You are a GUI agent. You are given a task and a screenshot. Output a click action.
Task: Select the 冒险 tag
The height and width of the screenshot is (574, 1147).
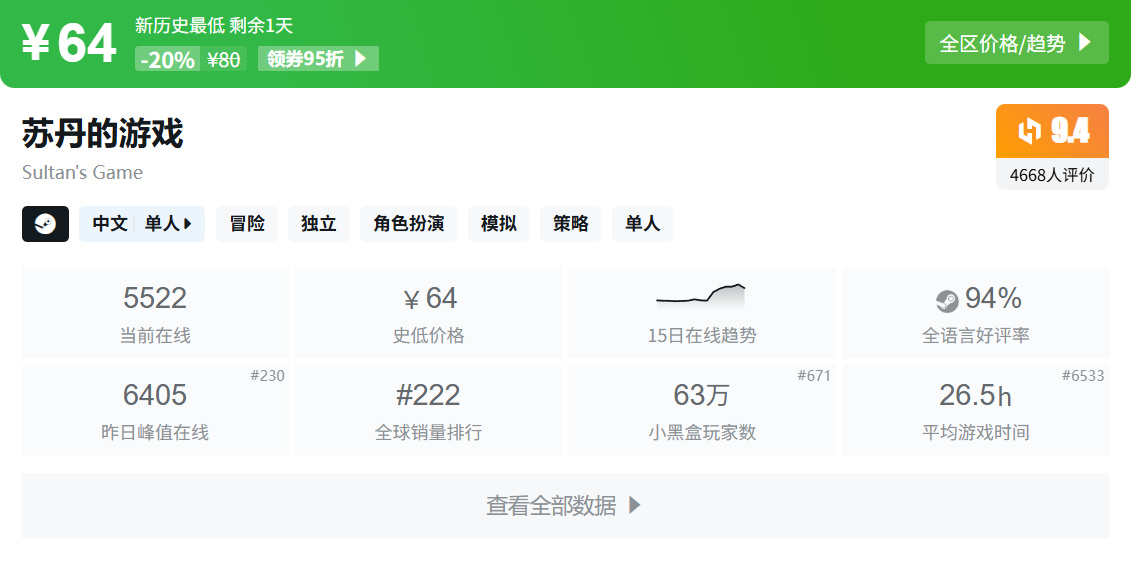point(247,224)
